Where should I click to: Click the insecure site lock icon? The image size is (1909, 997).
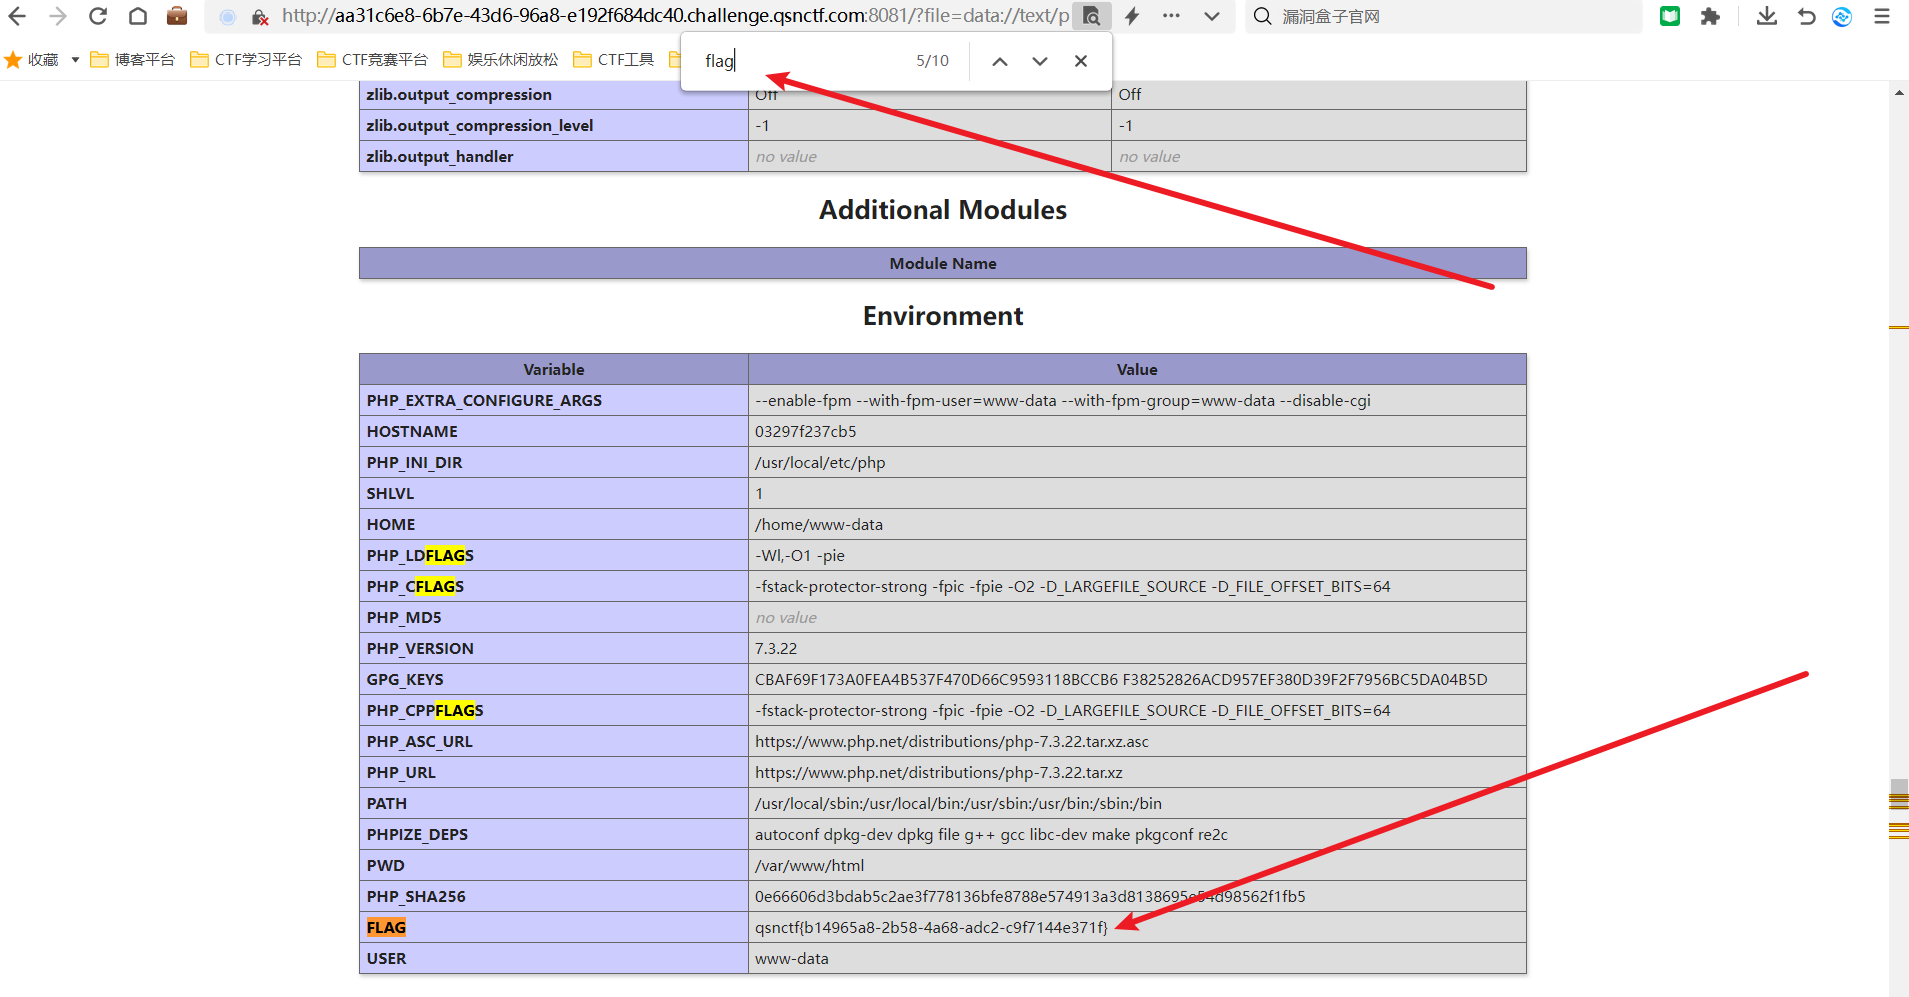click(259, 17)
